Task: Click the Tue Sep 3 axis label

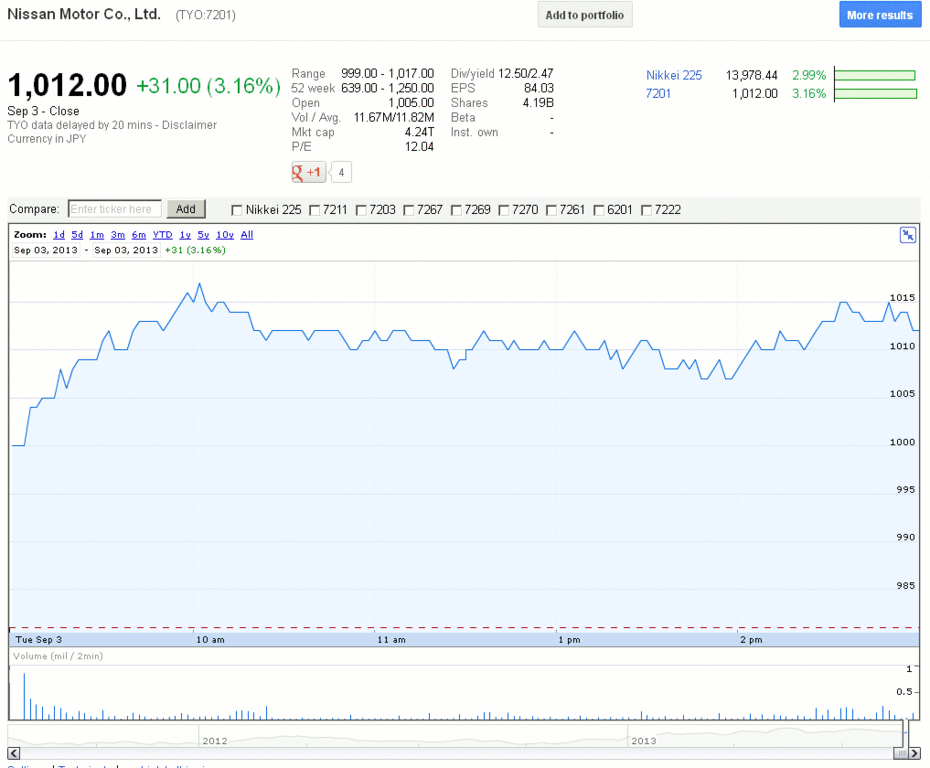Action: [x=39, y=640]
